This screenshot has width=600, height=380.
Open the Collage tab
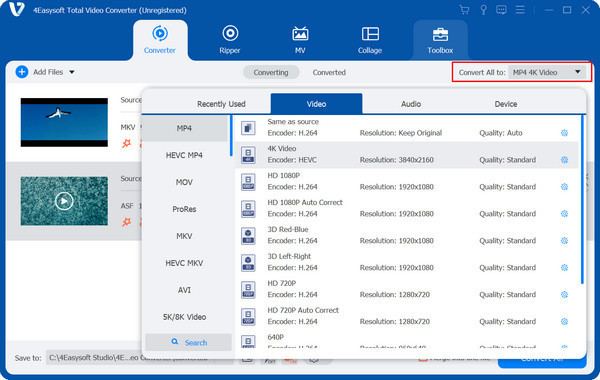pyautogui.click(x=370, y=40)
